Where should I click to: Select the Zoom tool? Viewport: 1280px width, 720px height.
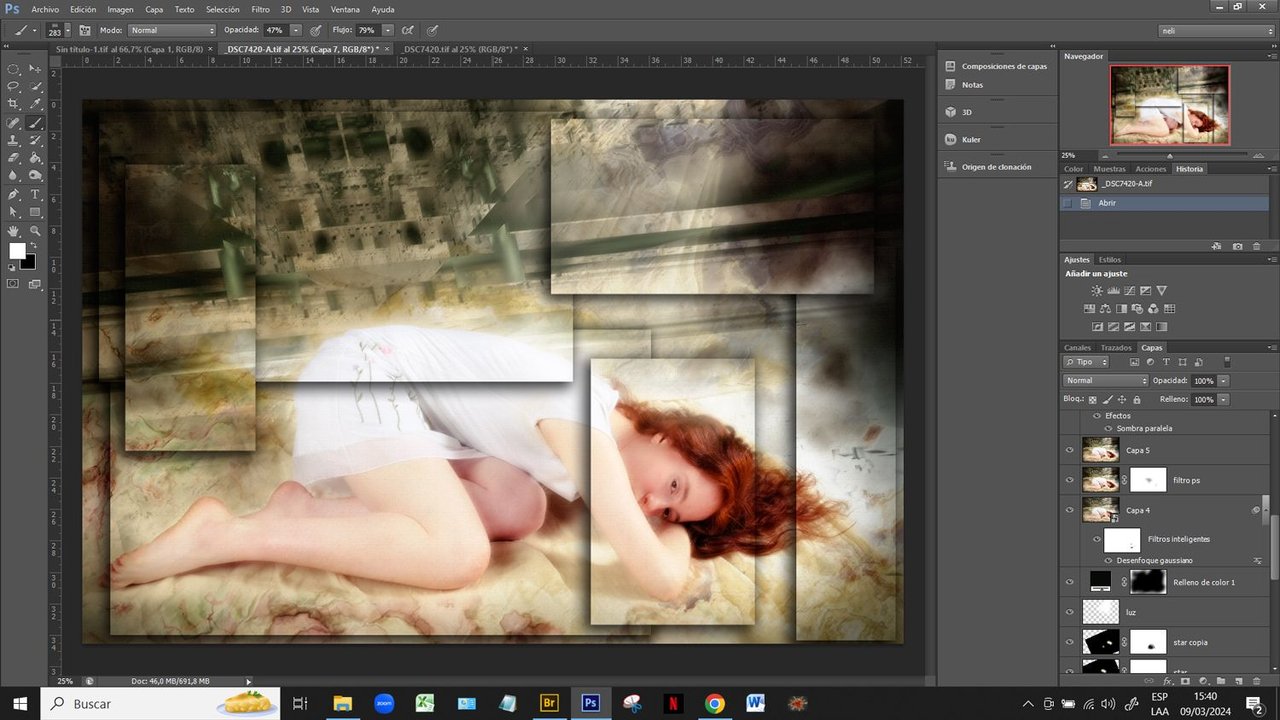click(x=35, y=231)
